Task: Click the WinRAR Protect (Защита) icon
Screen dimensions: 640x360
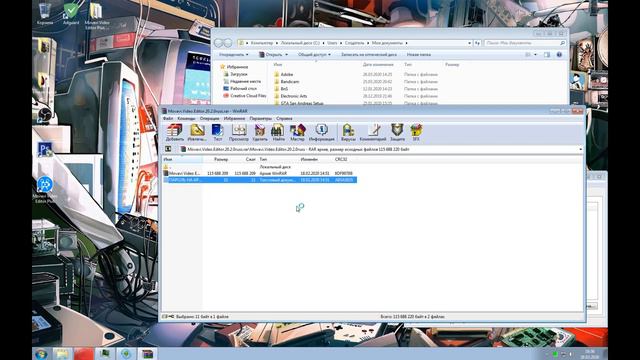Action: 397,133
